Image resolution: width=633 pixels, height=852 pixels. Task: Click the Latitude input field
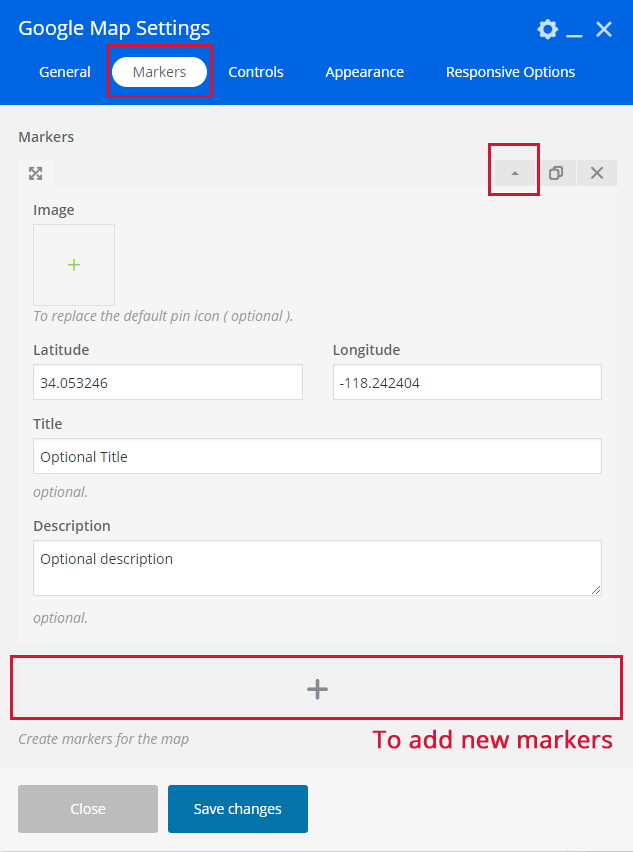pos(167,382)
